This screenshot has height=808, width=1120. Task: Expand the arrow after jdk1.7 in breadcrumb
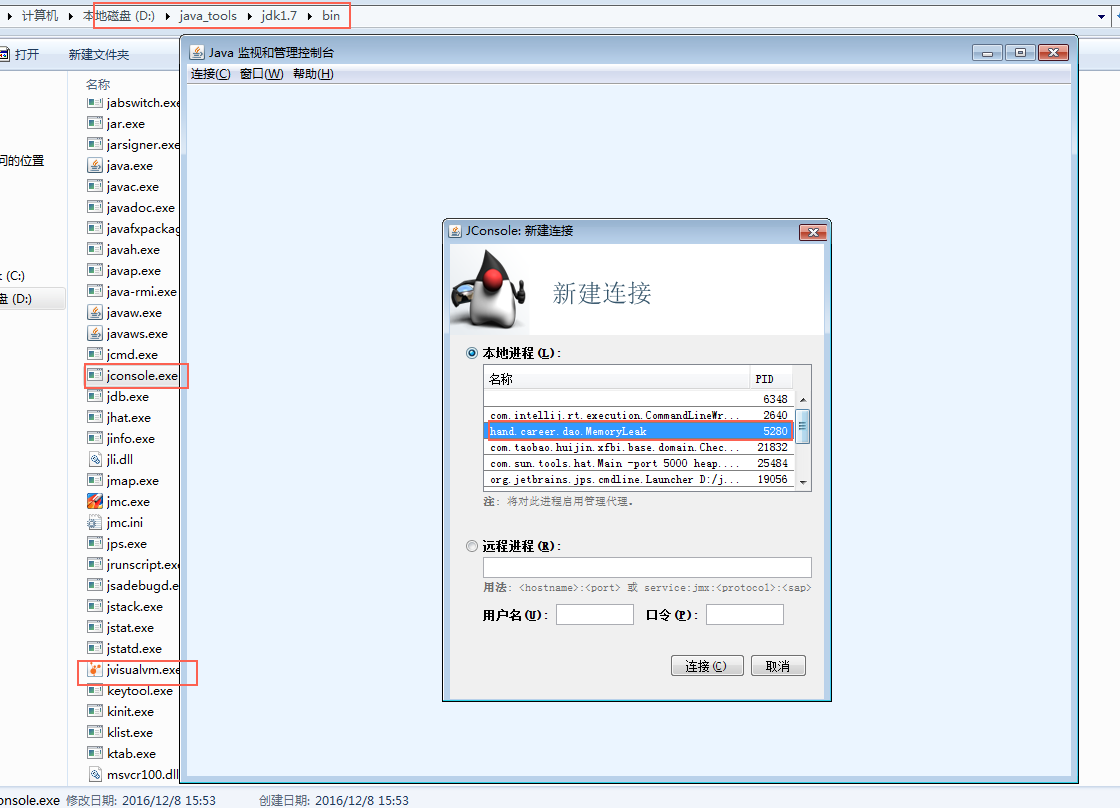[x=310, y=16]
